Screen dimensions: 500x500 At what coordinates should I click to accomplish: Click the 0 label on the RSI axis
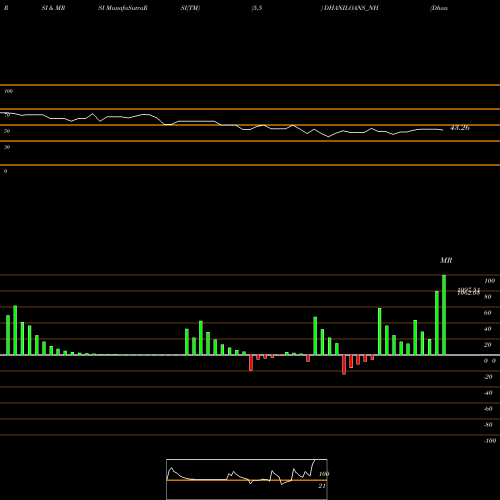(x=5, y=171)
